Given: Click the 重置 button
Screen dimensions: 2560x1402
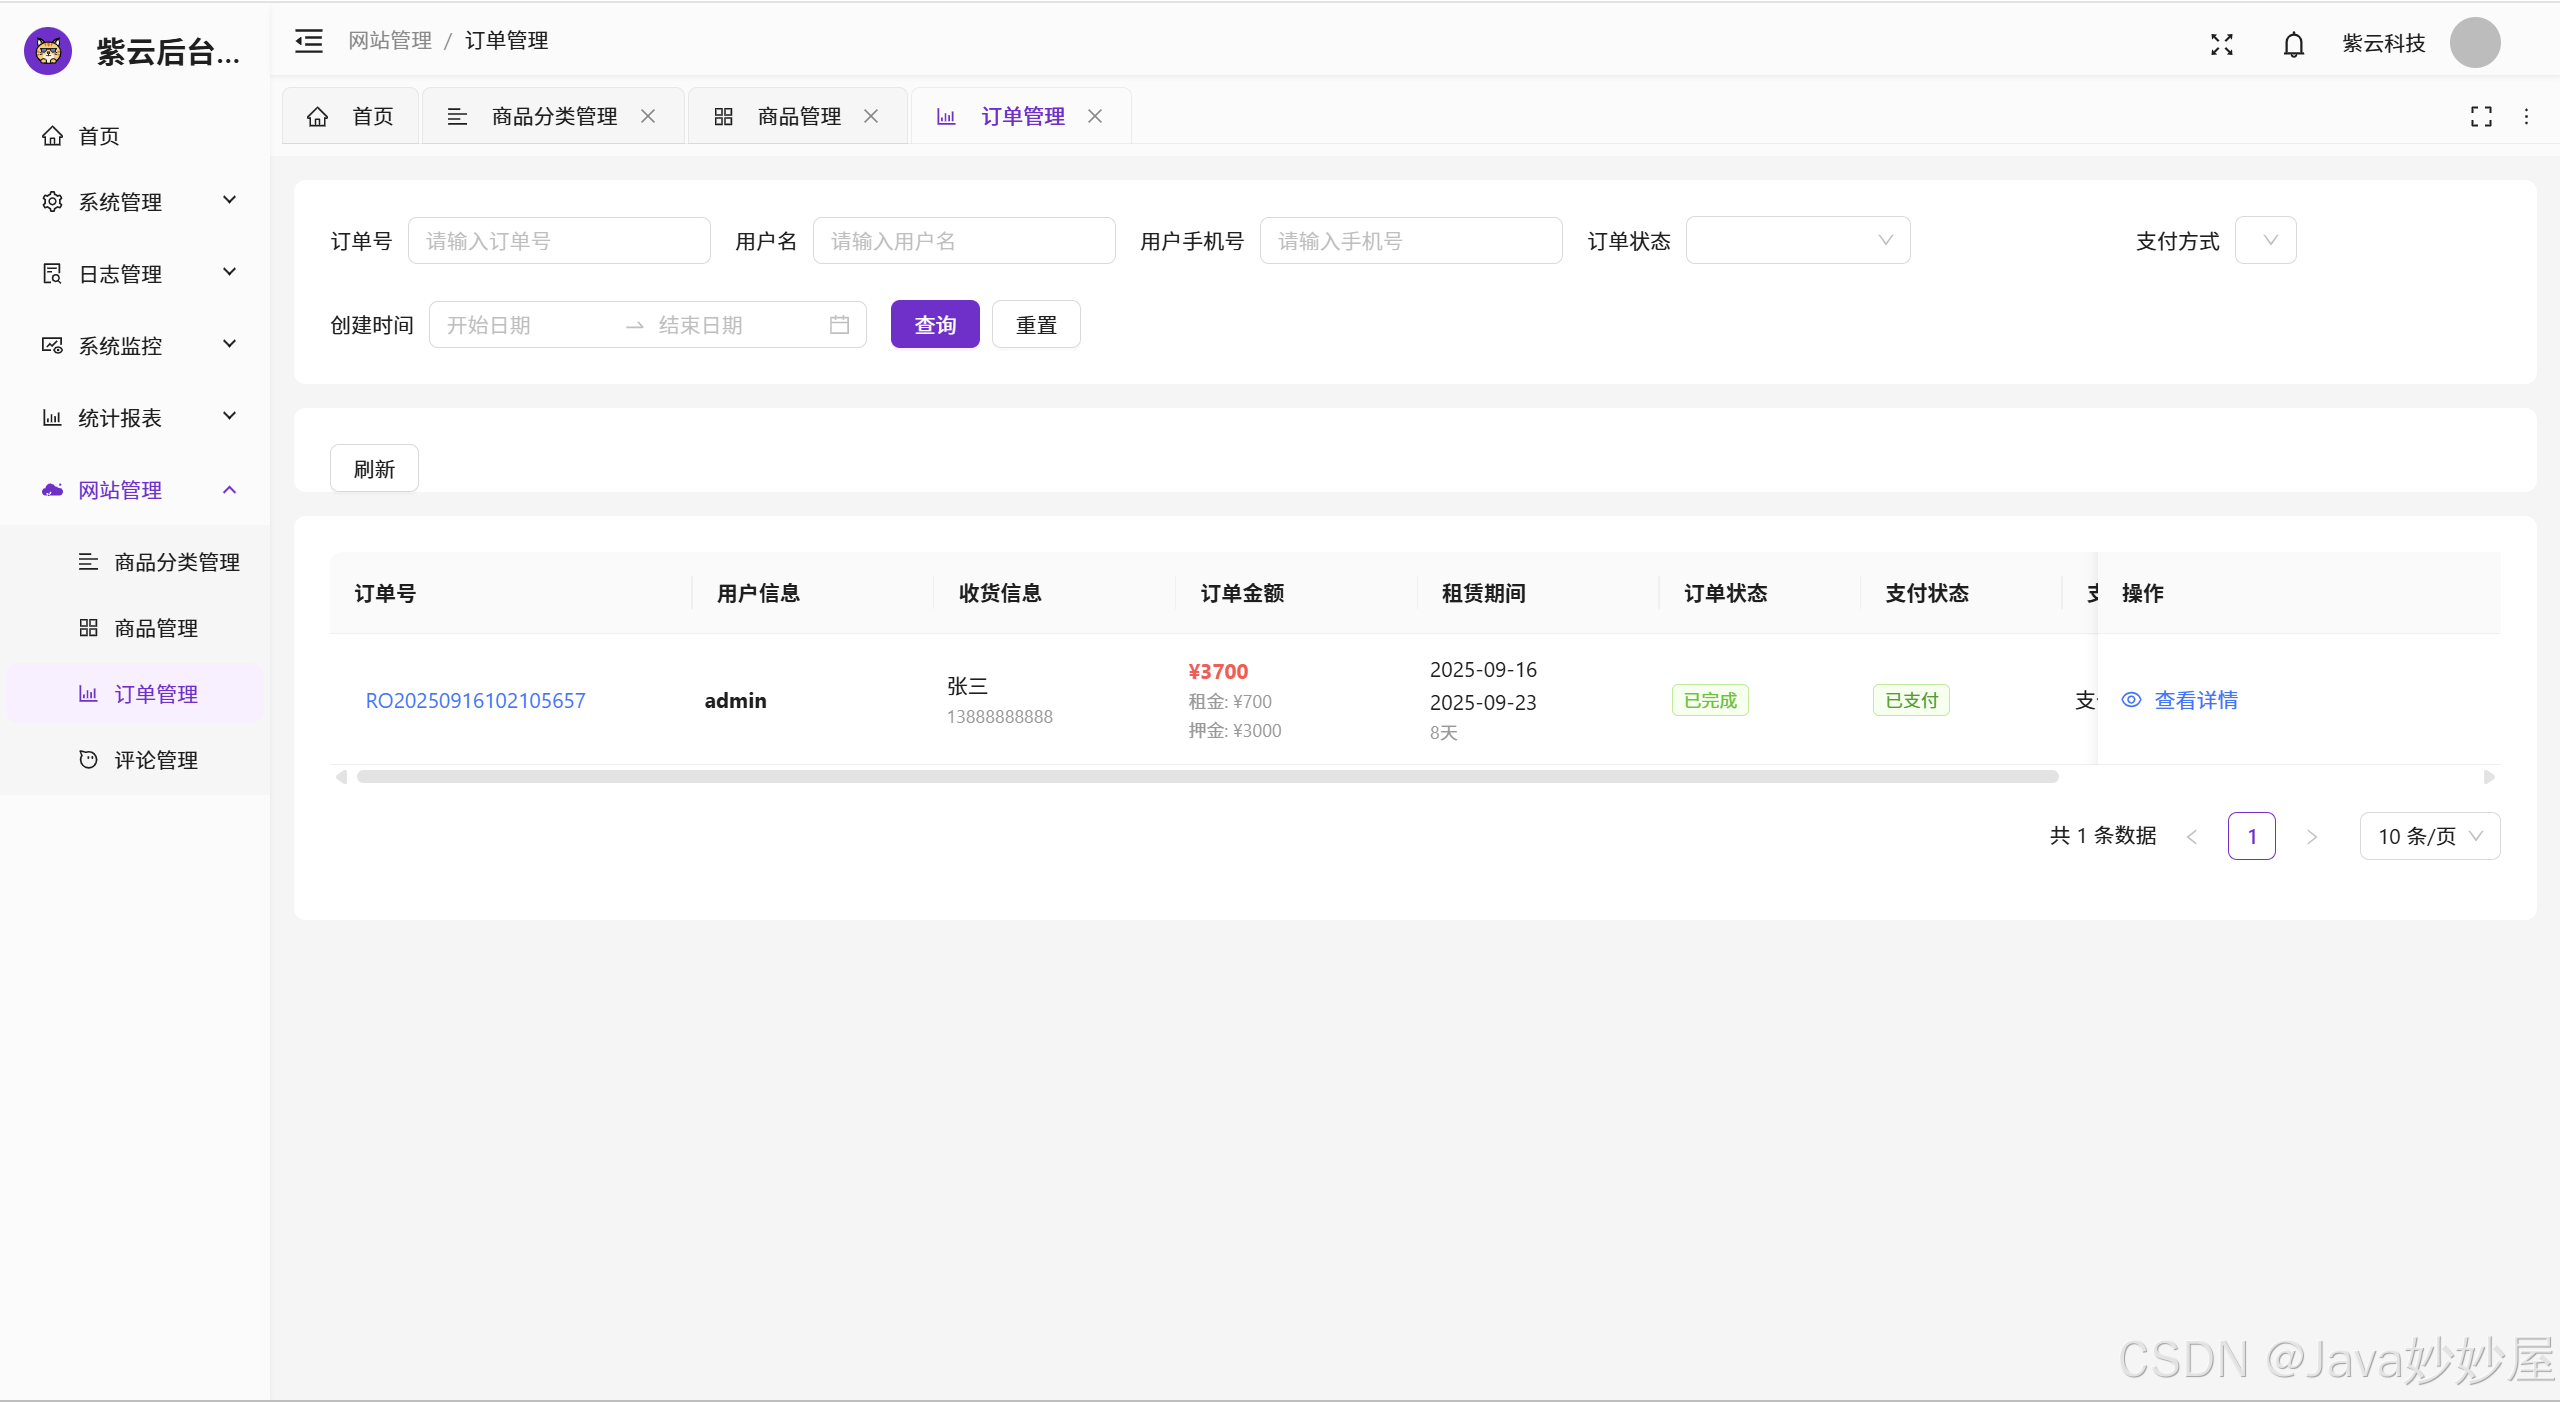Looking at the screenshot, I should pos(1036,325).
